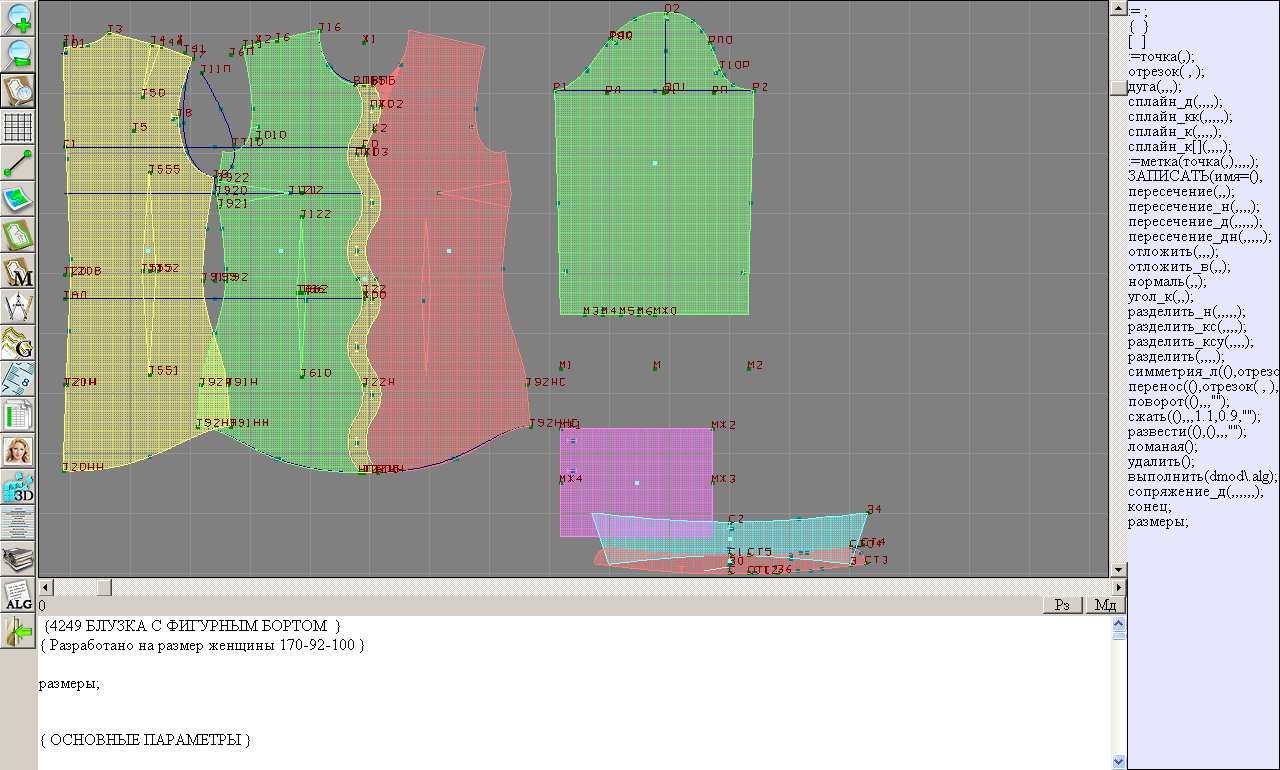Screen dimensions: 1280x770
Task: Click the zoom out magnifier icon
Action: (19, 54)
